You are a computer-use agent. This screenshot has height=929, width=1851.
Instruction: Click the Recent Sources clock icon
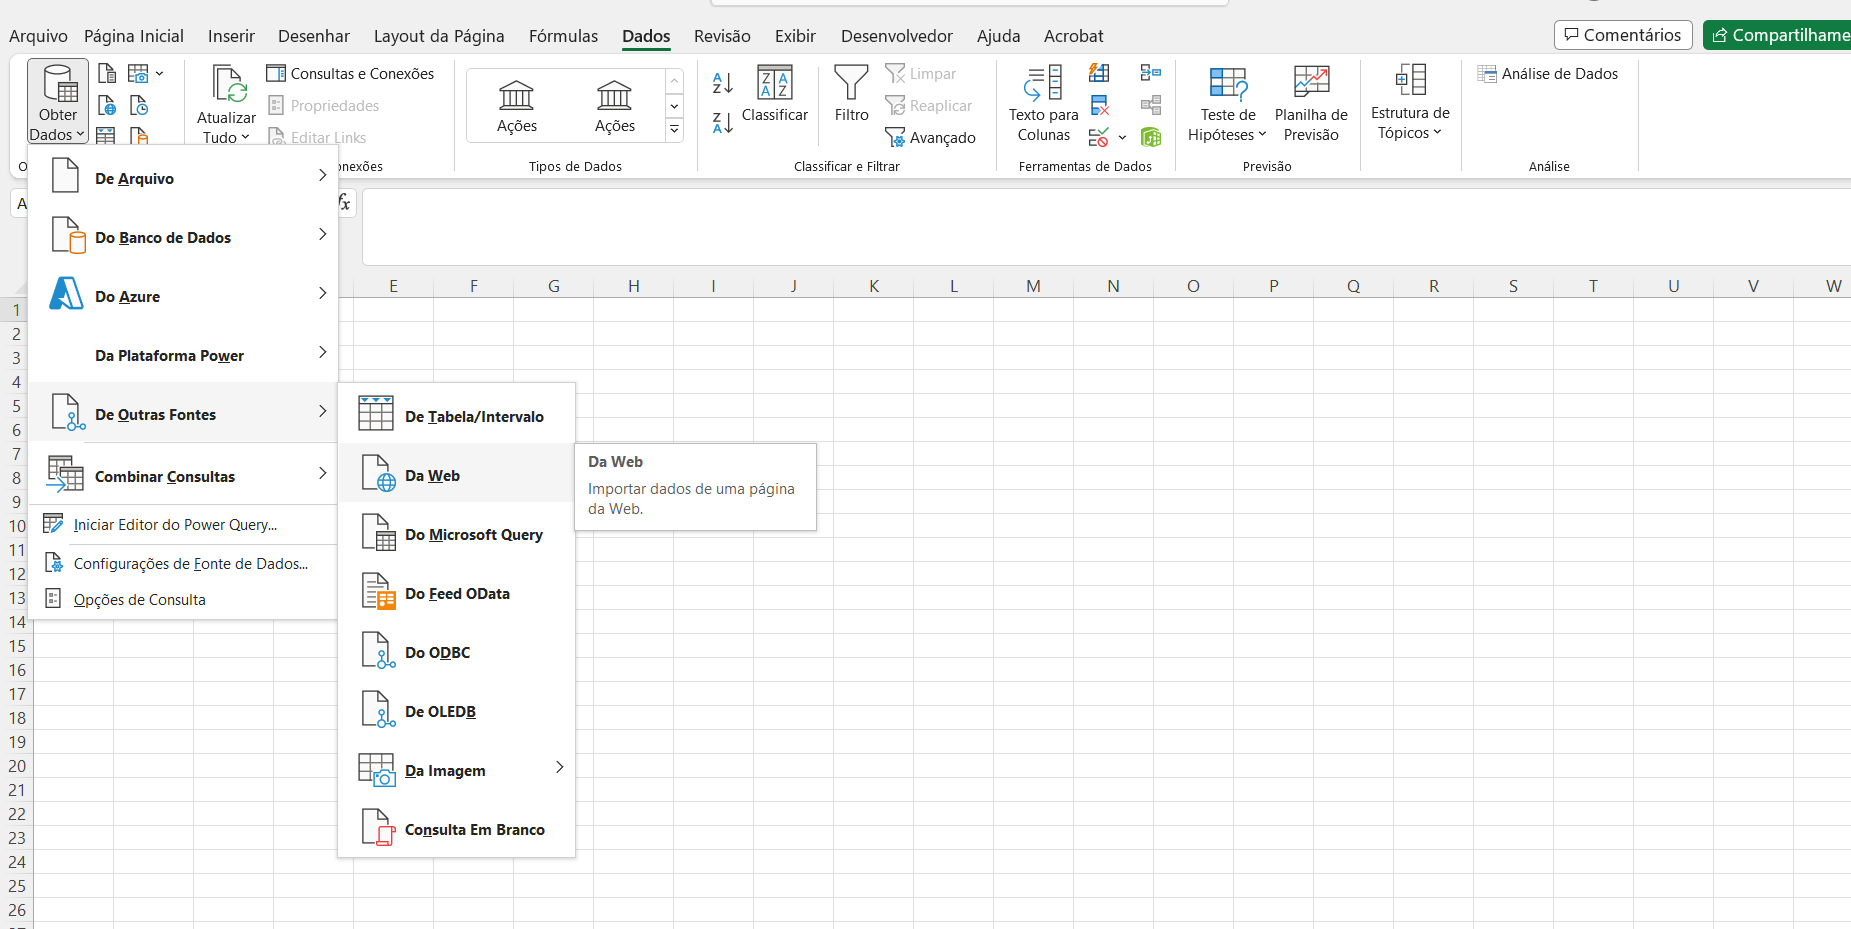tap(139, 105)
